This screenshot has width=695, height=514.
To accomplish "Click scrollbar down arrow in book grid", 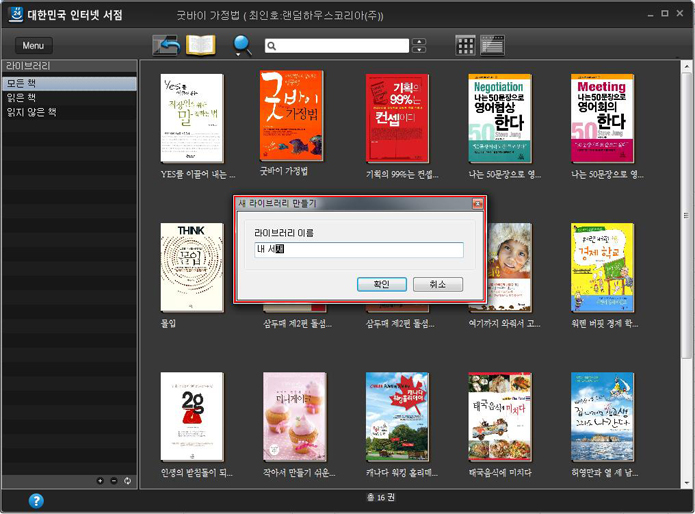I will (x=687, y=483).
